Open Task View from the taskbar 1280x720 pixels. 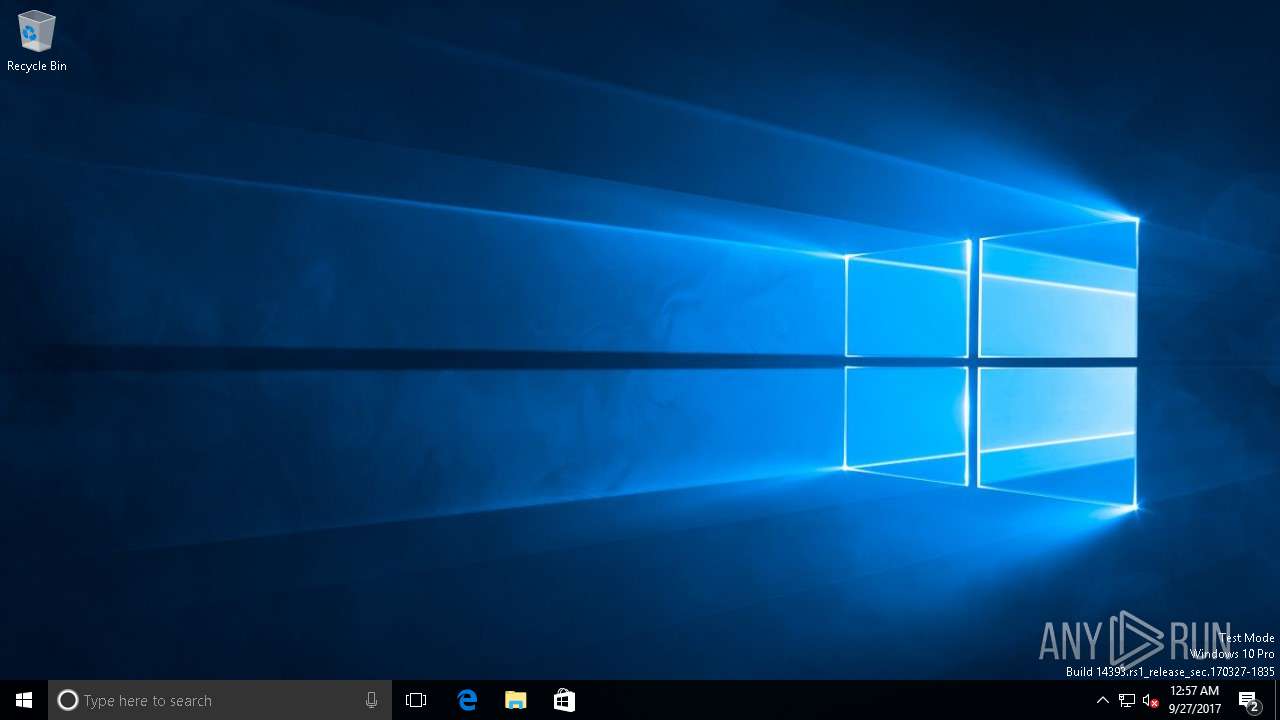pyautogui.click(x=416, y=700)
